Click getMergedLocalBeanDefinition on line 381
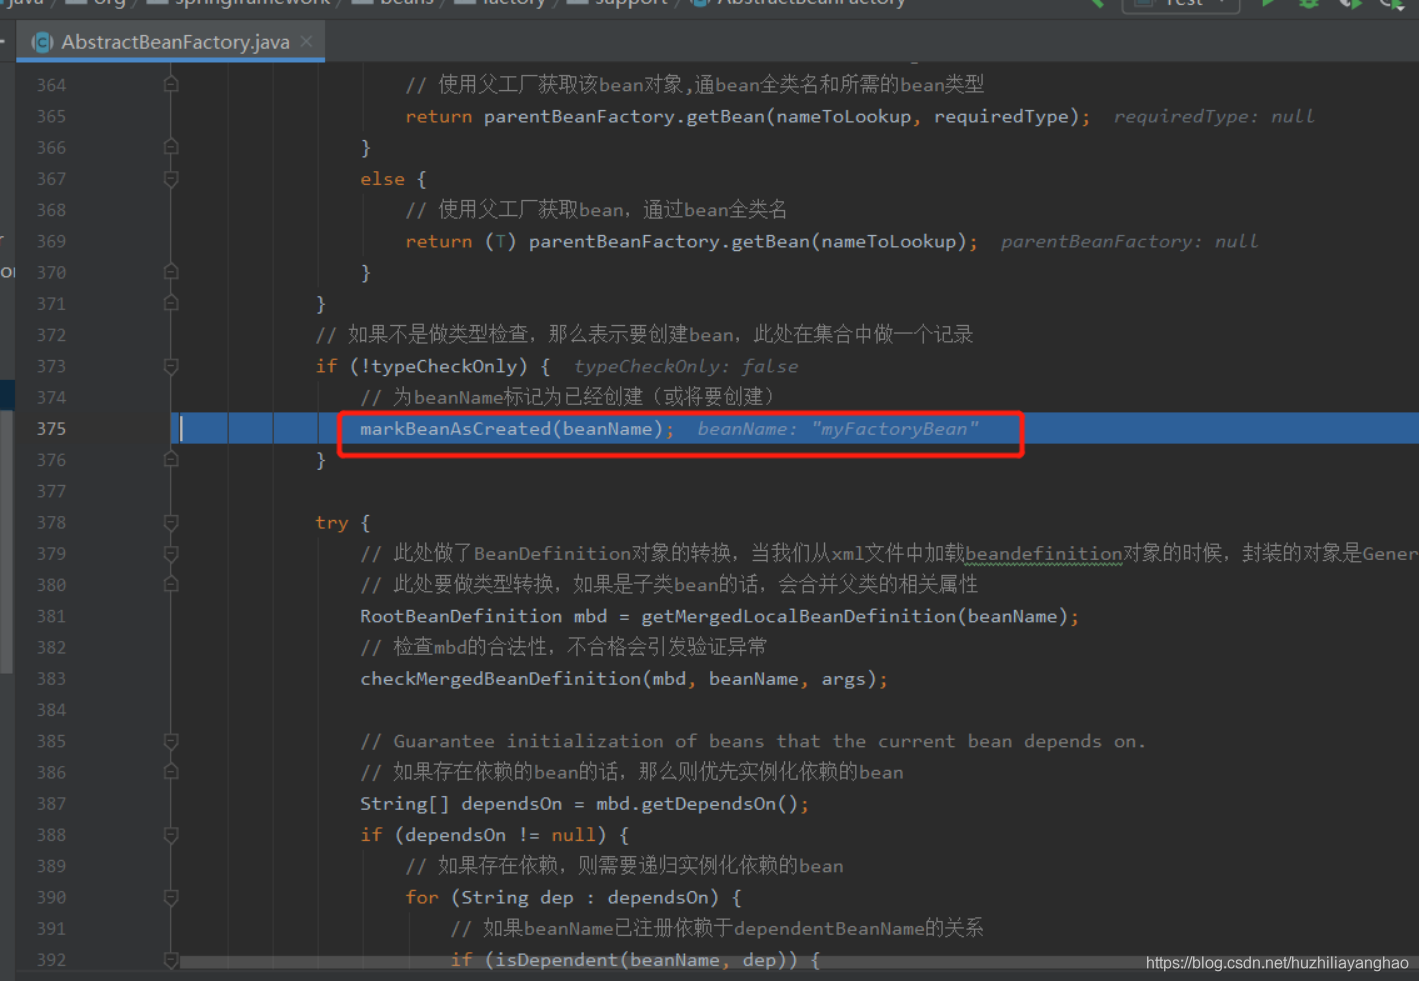 point(798,616)
